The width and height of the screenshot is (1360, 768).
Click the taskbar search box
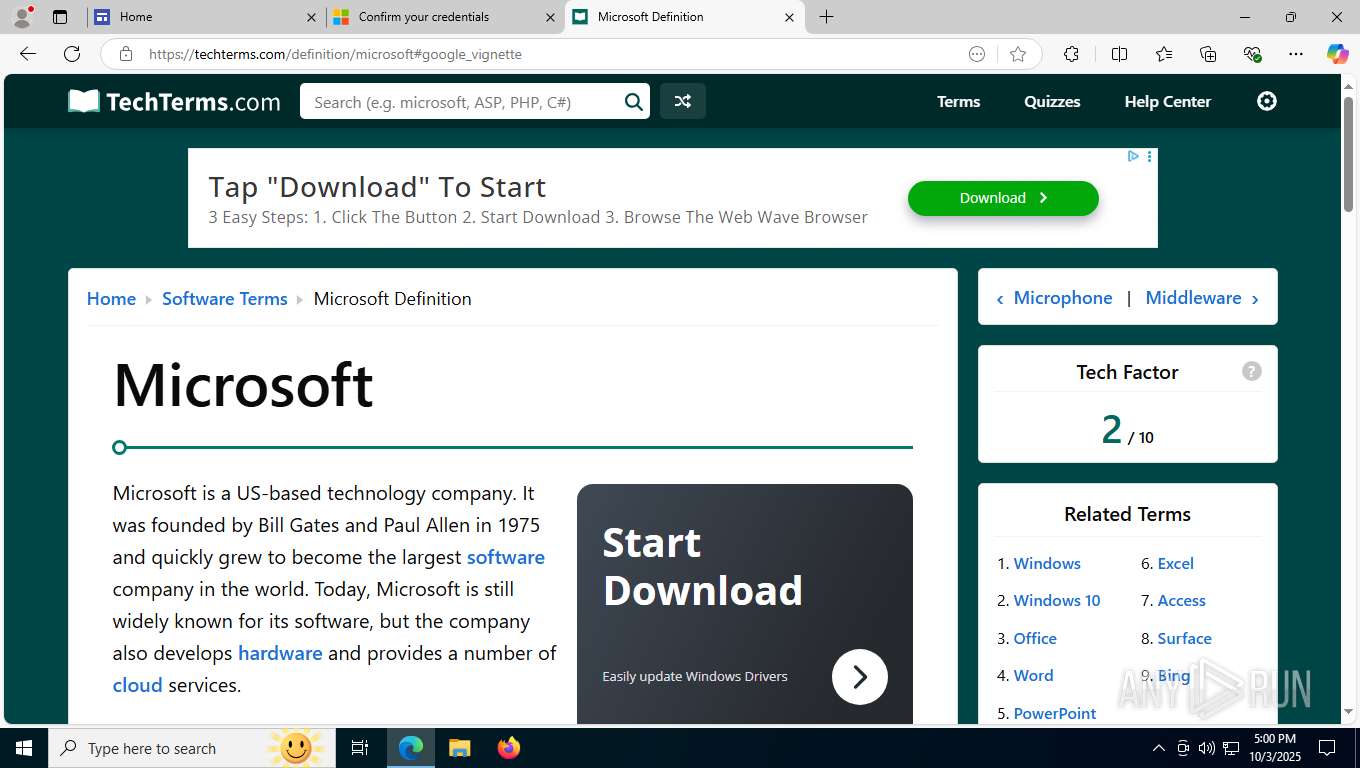190,748
